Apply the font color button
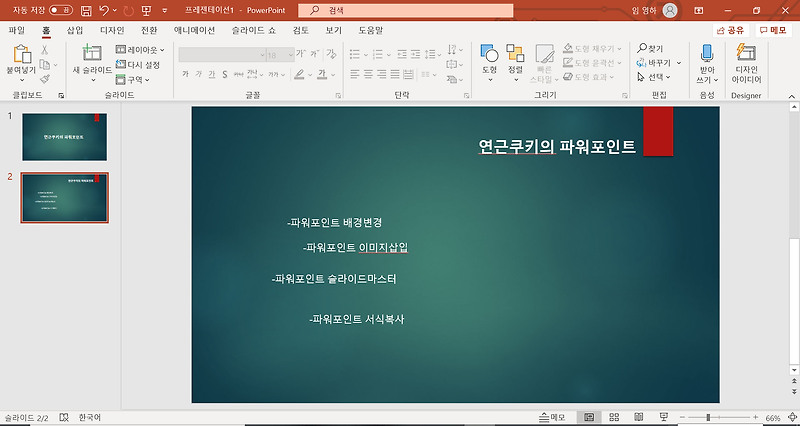 pyautogui.click(x=322, y=75)
